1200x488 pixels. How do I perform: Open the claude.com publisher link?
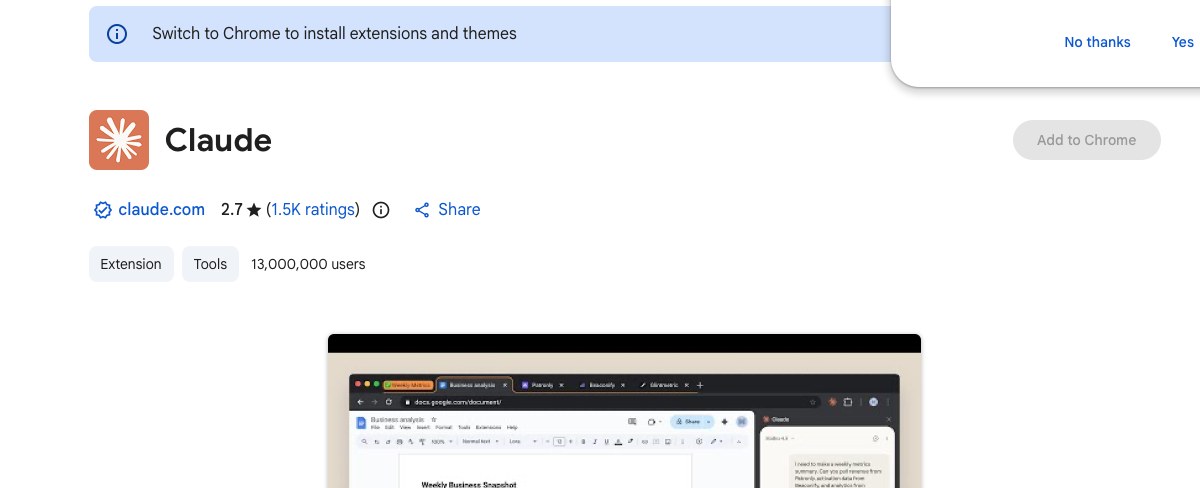tap(161, 210)
